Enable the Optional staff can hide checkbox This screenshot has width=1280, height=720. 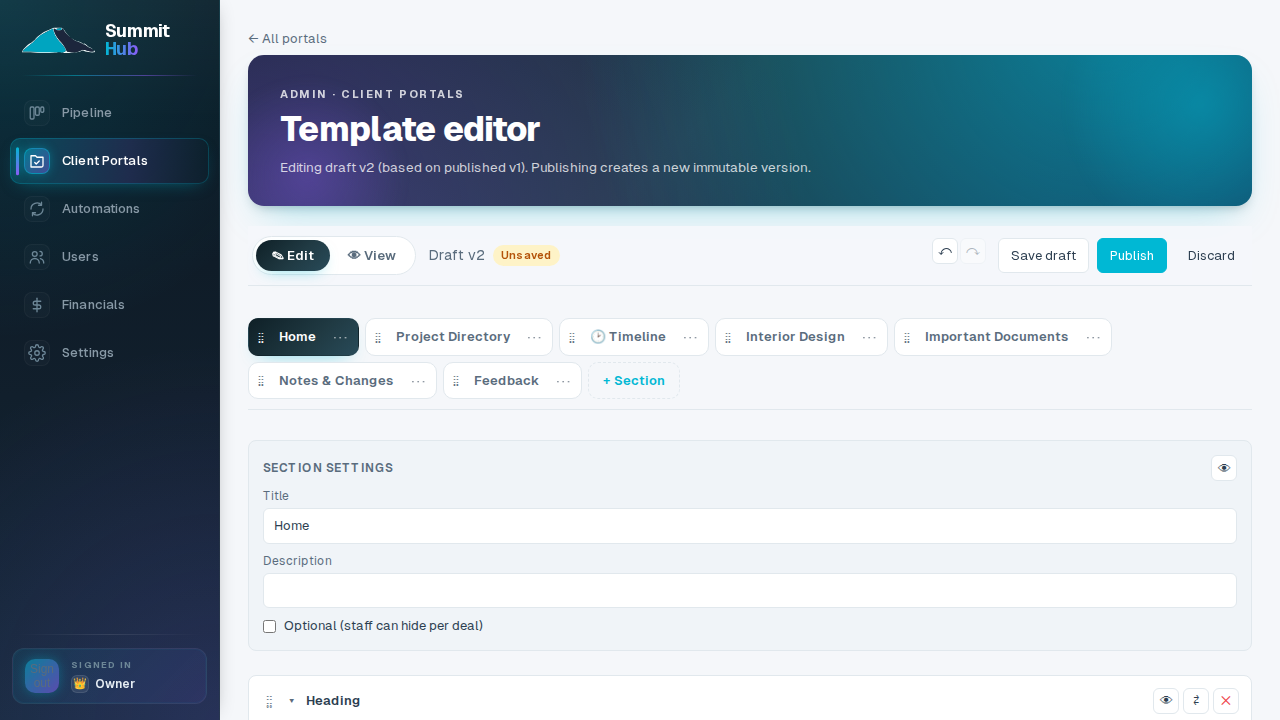[269, 626]
